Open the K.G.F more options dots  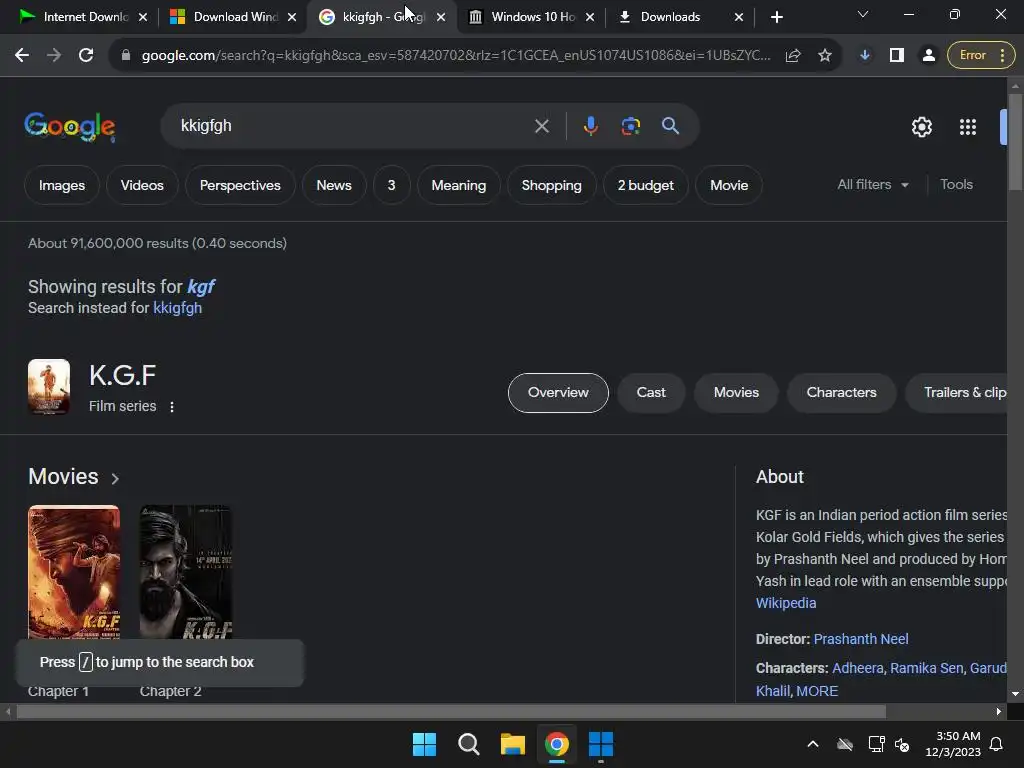click(172, 407)
